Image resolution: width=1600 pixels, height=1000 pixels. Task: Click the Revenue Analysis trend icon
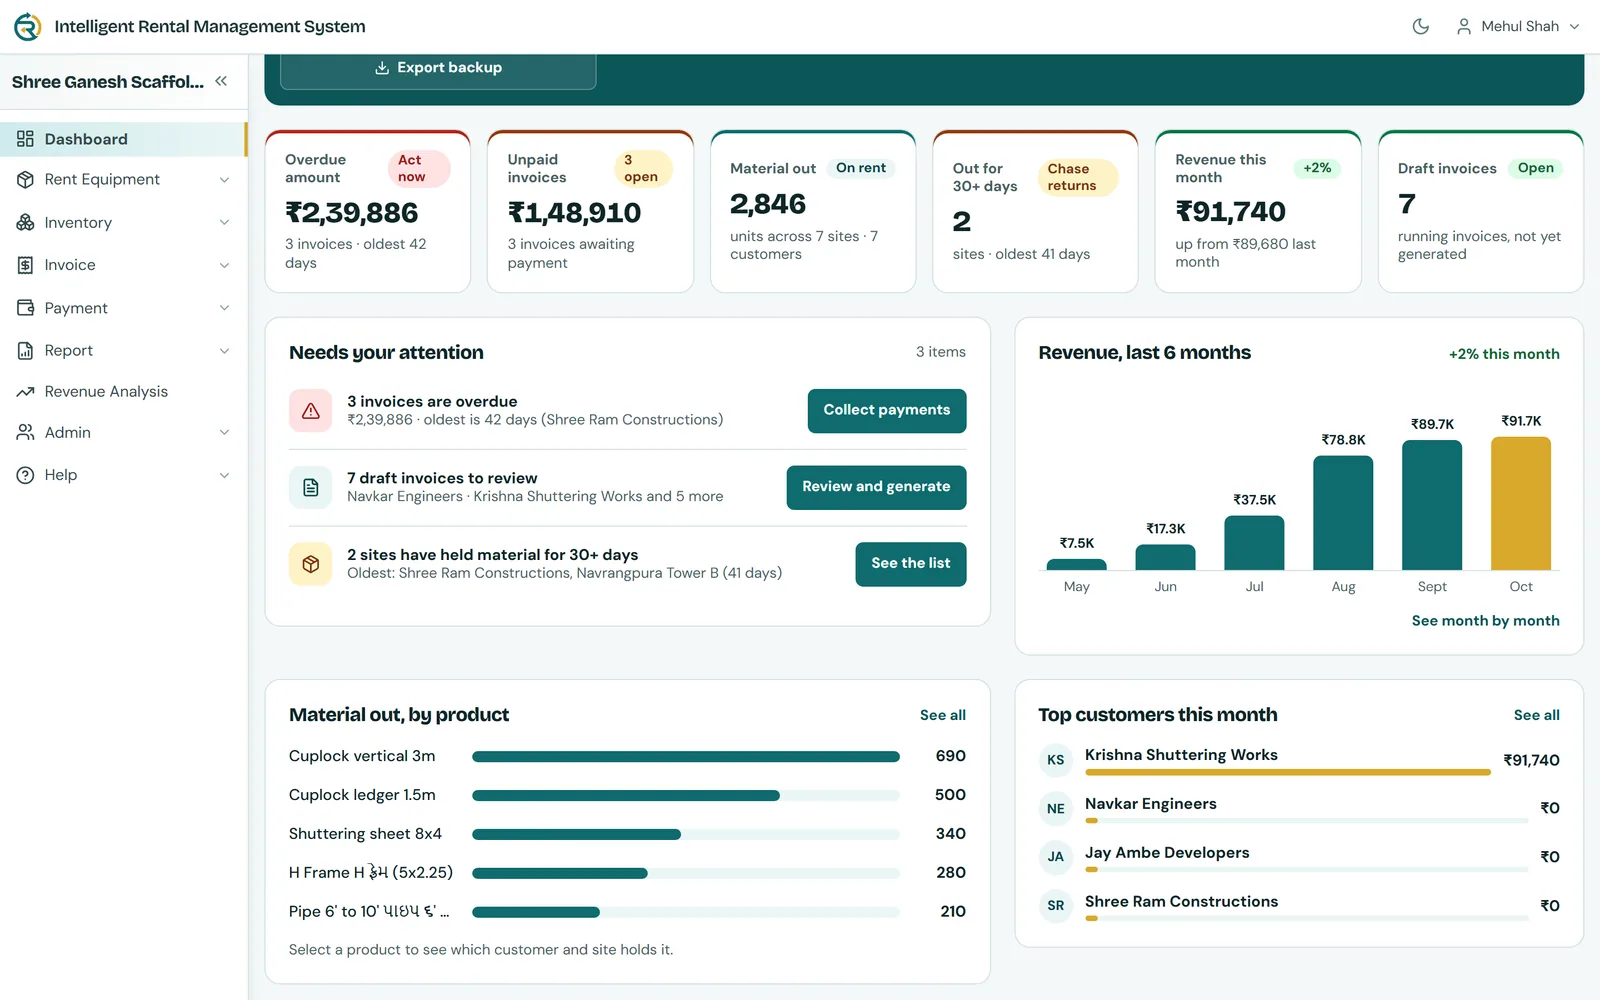(x=25, y=392)
